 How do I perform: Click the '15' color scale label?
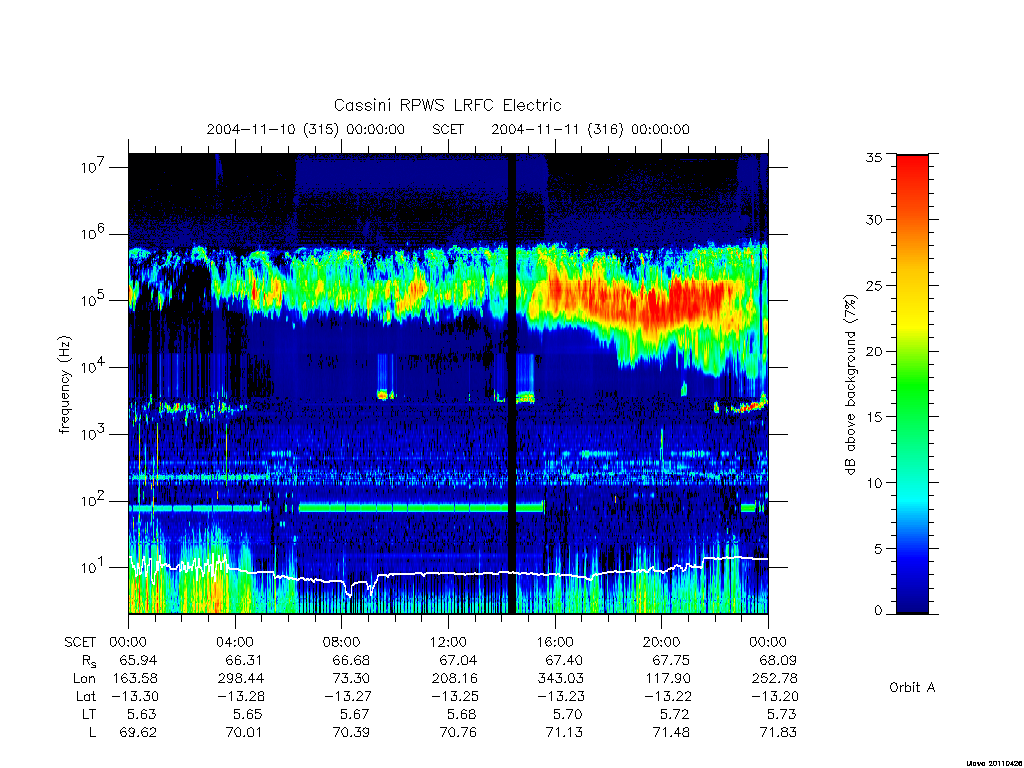pos(874,417)
